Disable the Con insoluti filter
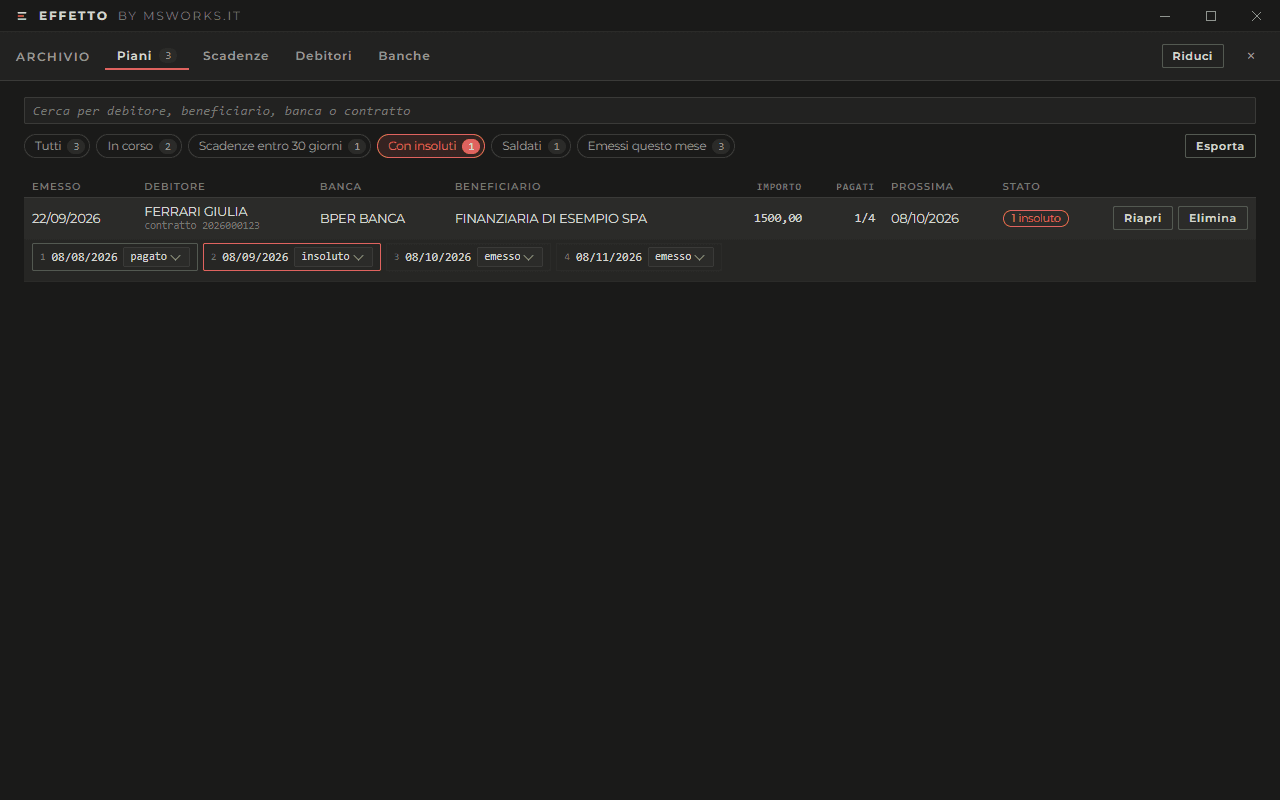Screen dimensions: 1280x800 pos(431,146)
